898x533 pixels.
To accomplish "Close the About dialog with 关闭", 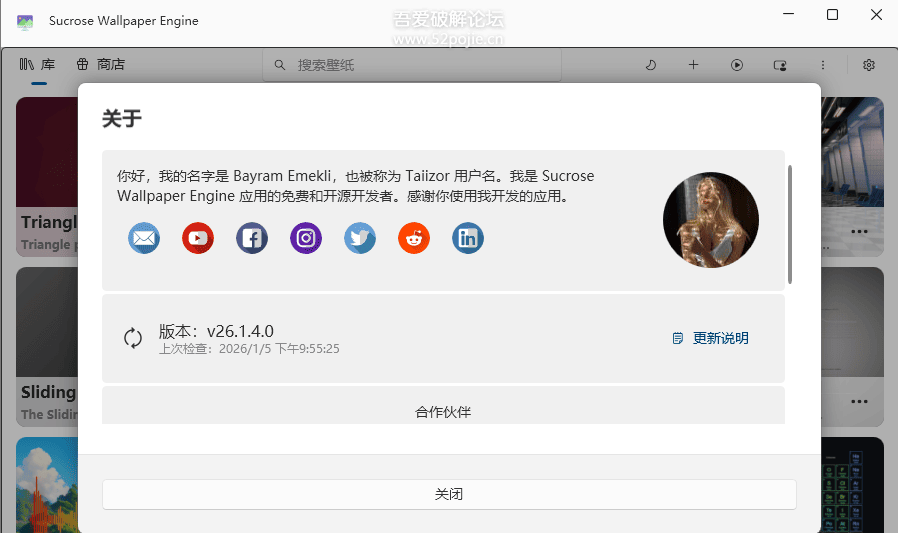I will (x=449, y=494).
